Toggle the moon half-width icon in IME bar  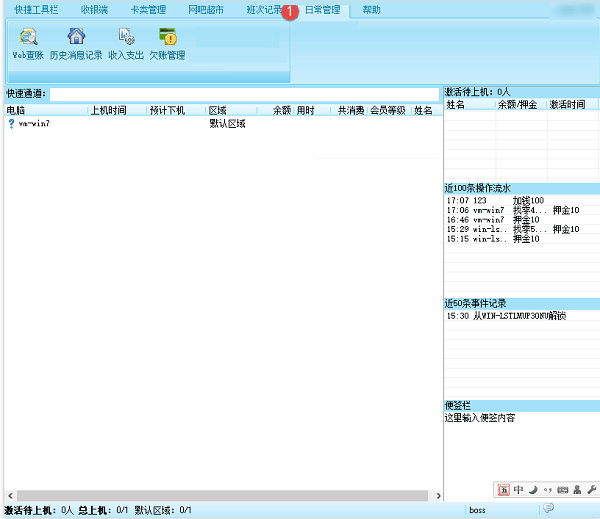tap(533, 490)
